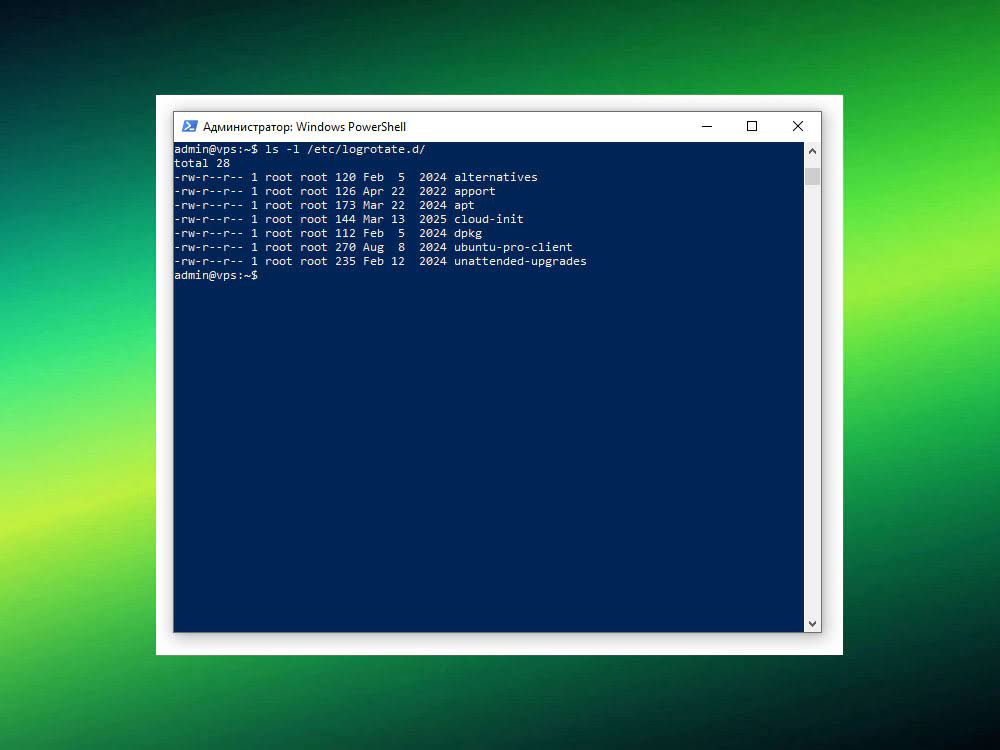The width and height of the screenshot is (1000, 750).
Task: Click the 'cloud-init' file name
Action: tap(488, 219)
